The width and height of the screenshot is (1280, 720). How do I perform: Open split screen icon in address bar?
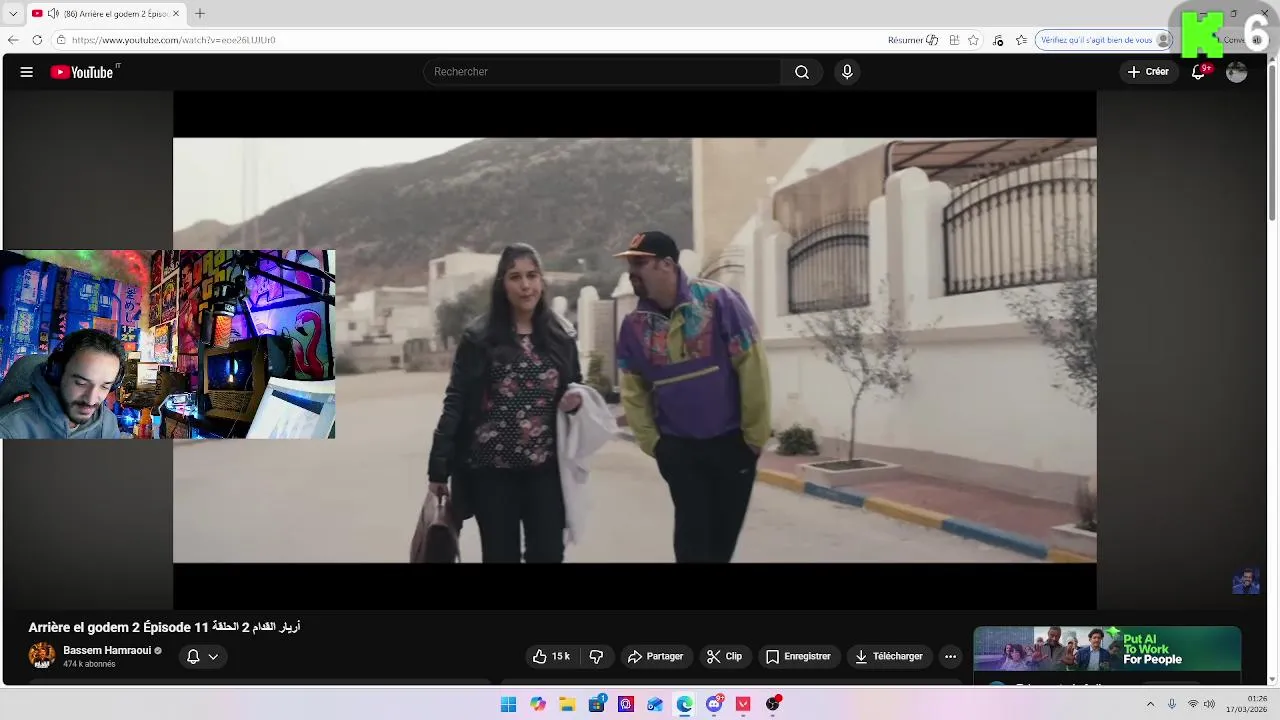pos(954,40)
